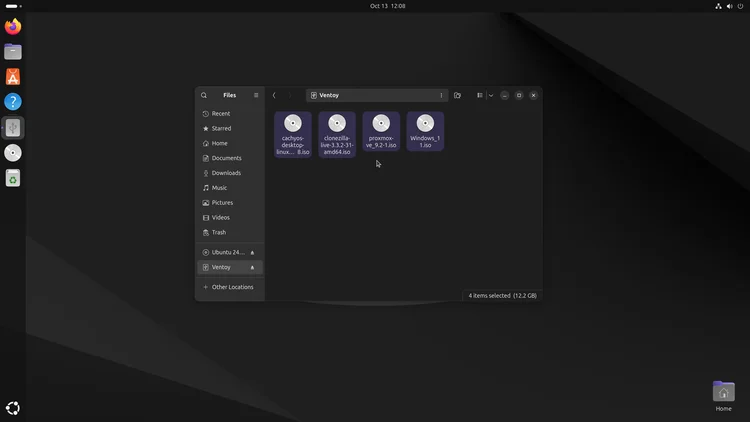Toggle the grid/list view icon
The height and width of the screenshot is (422, 750).
[480, 95]
